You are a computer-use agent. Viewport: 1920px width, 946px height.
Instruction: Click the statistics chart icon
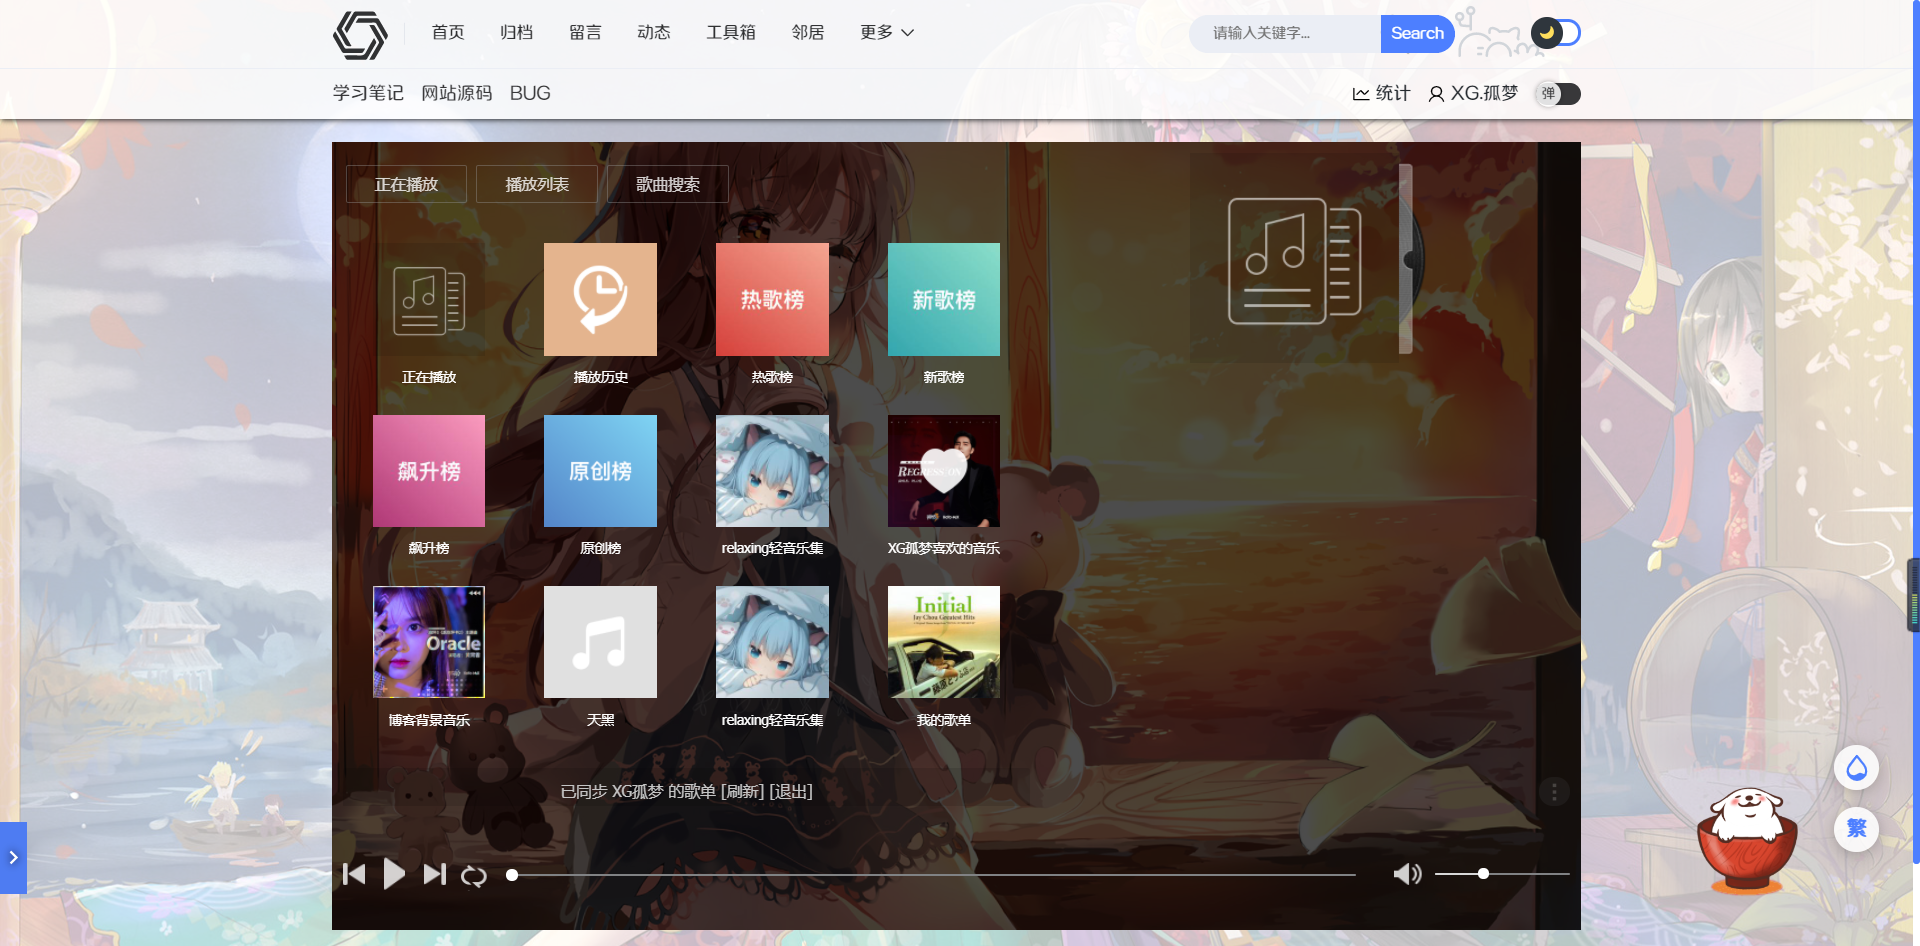click(1361, 94)
